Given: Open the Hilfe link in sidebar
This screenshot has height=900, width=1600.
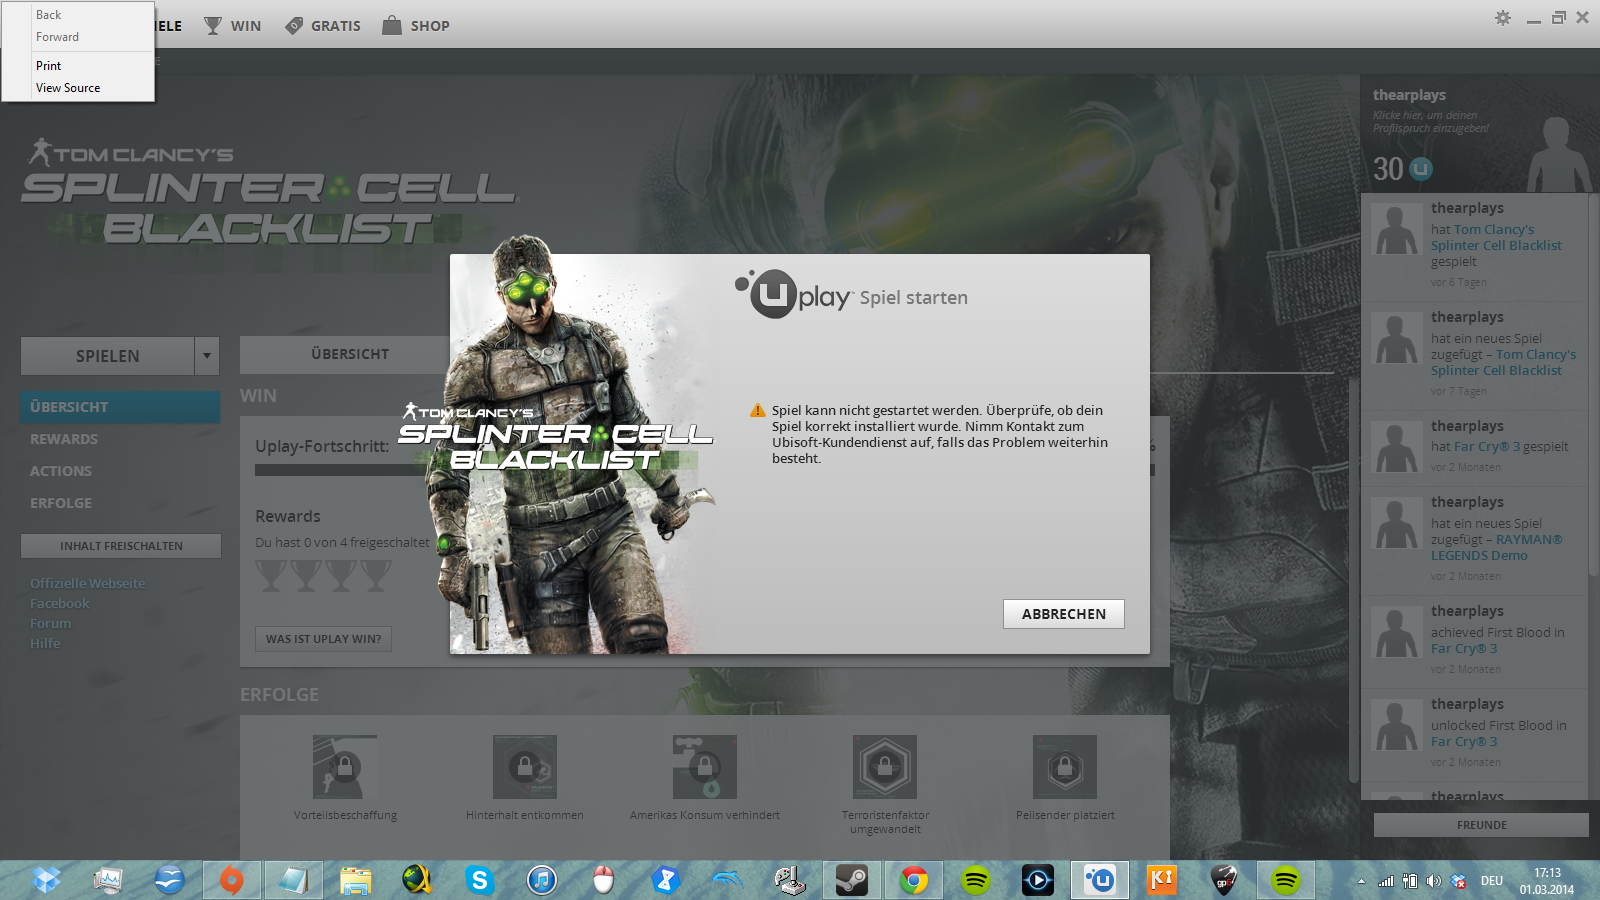Looking at the screenshot, I should [45, 643].
